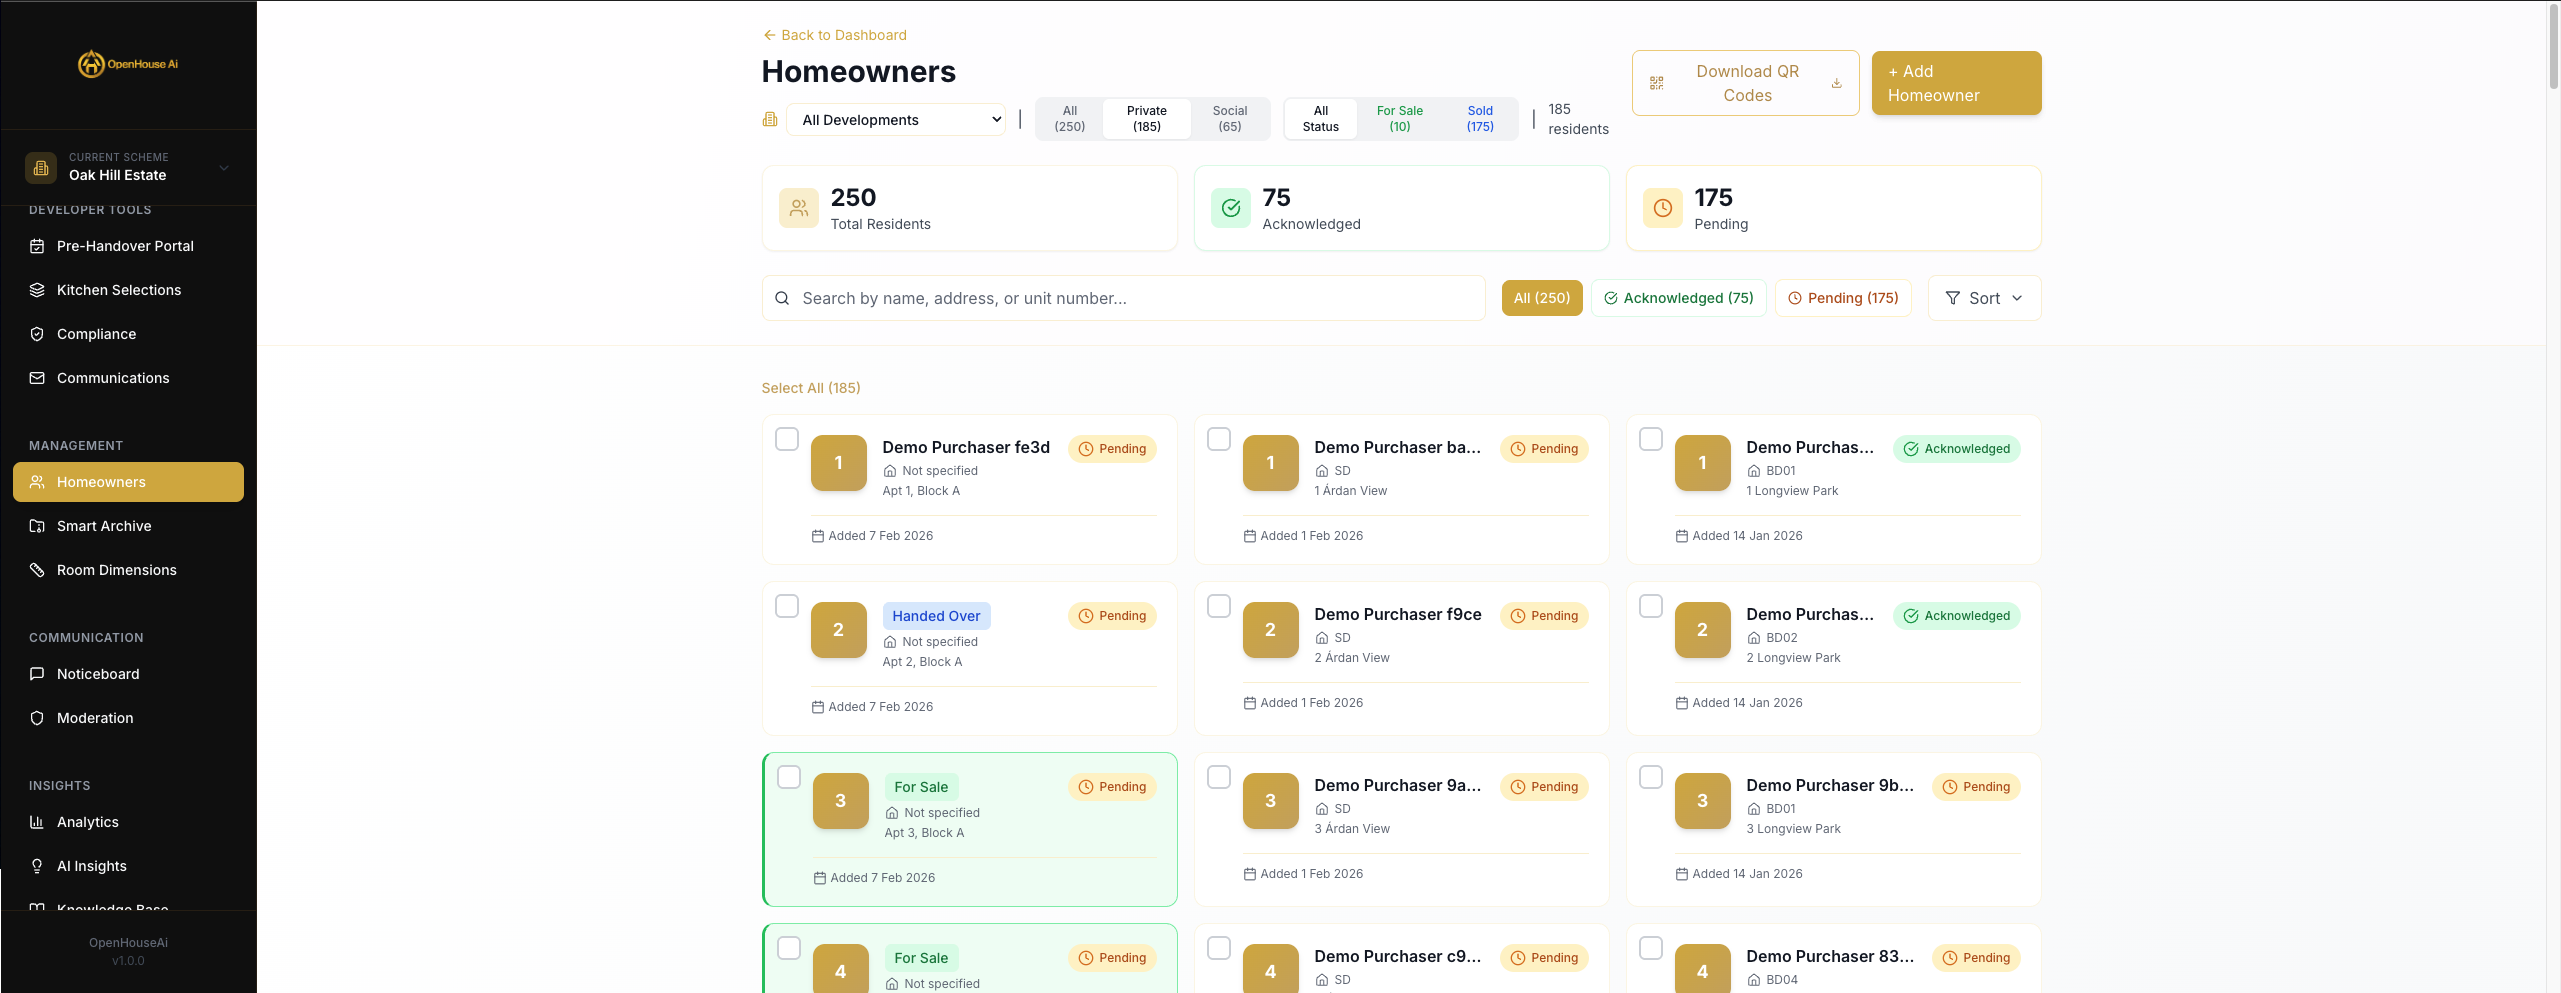2561x993 pixels.
Task: Click the Add Homeowner button
Action: 1955,83
